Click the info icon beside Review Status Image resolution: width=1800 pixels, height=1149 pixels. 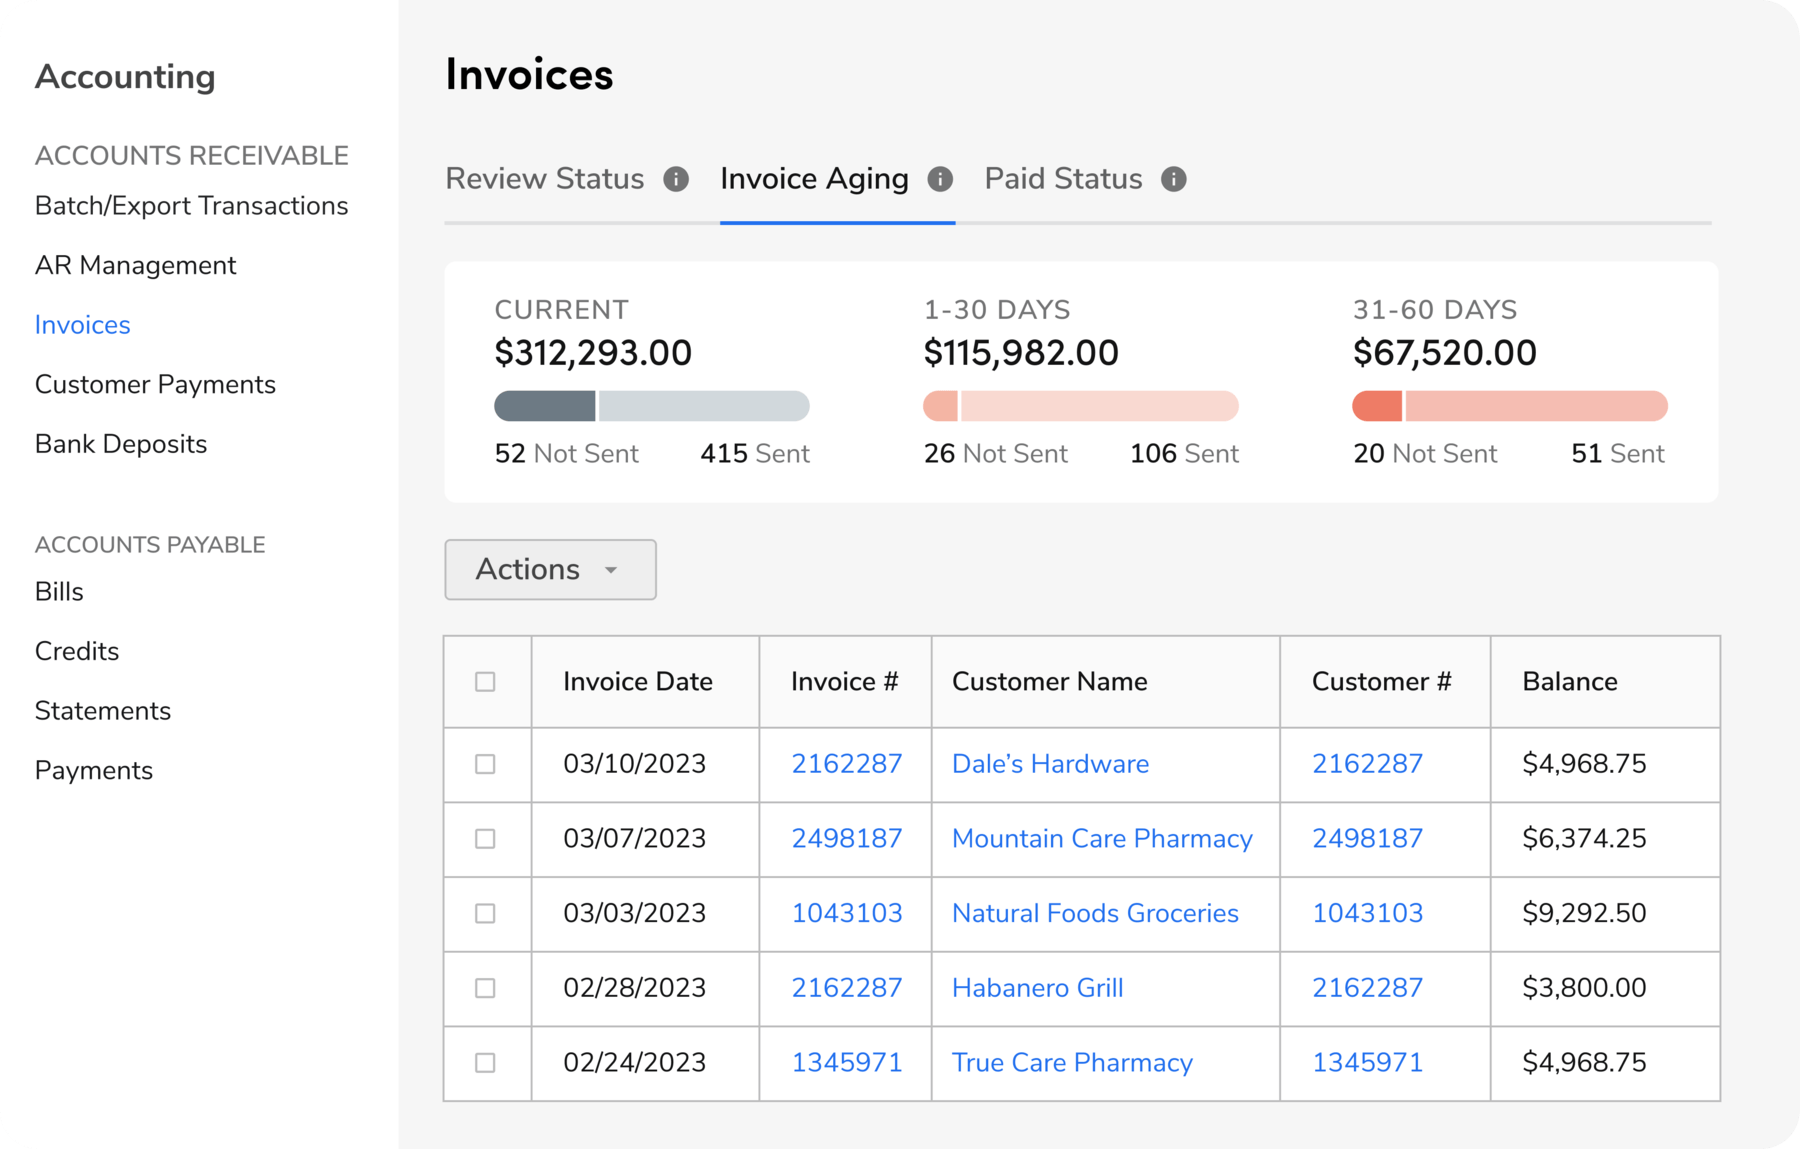[x=676, y=179]
